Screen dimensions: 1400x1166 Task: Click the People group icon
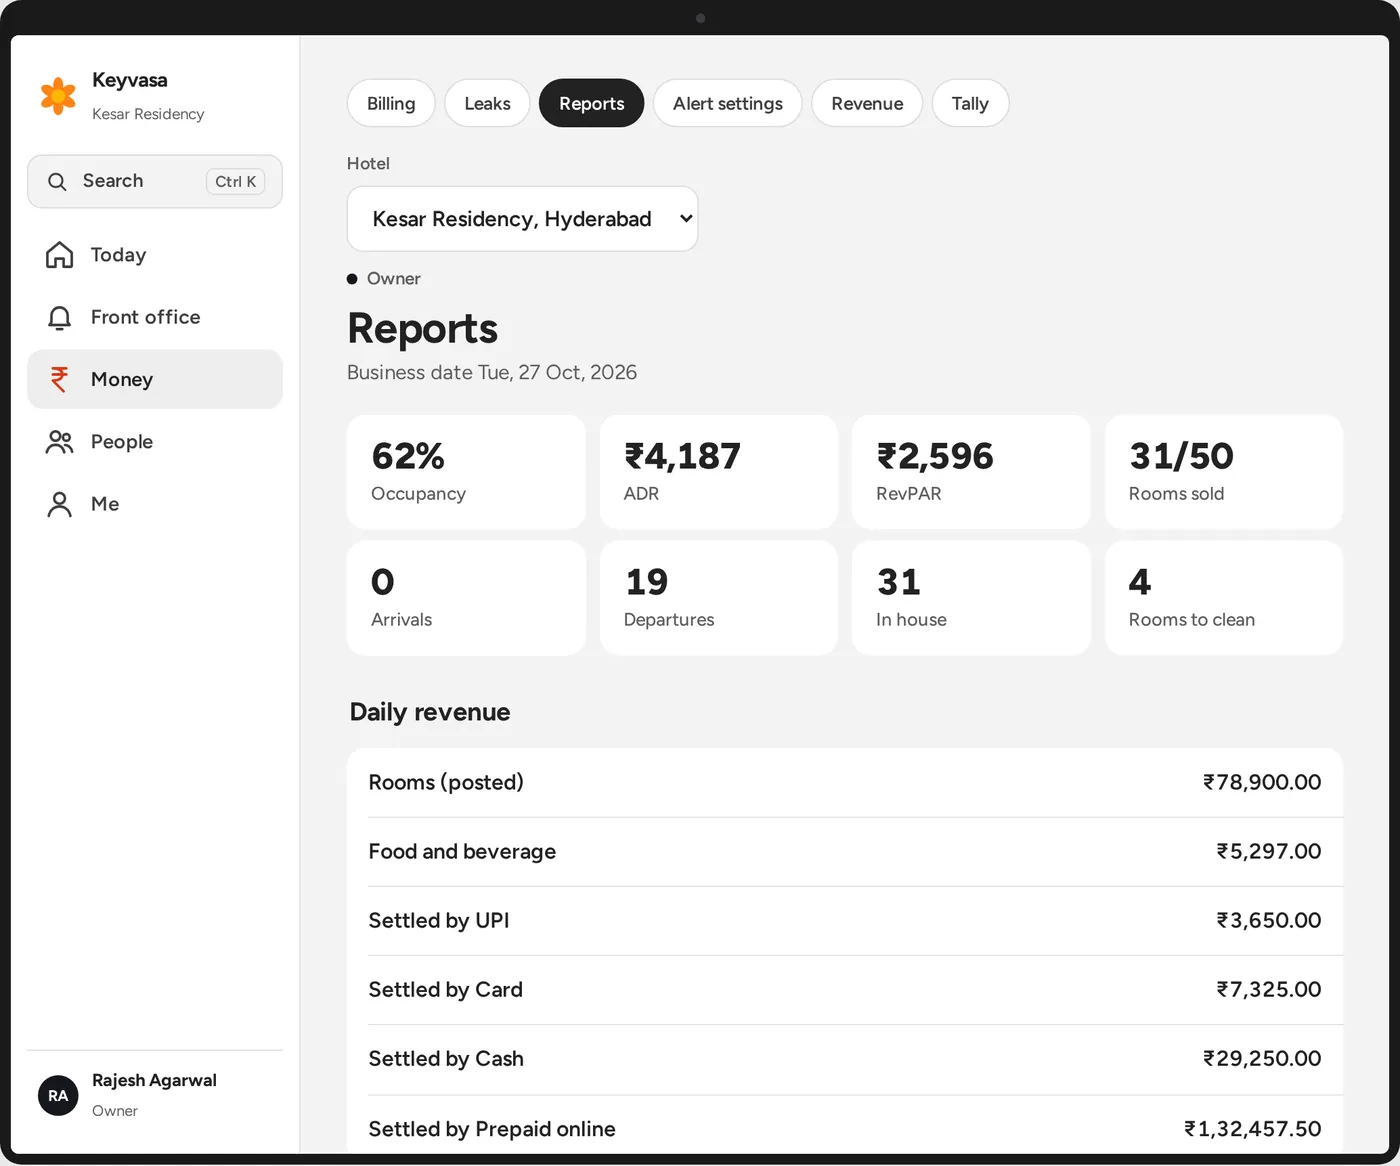tap(59, 442)
